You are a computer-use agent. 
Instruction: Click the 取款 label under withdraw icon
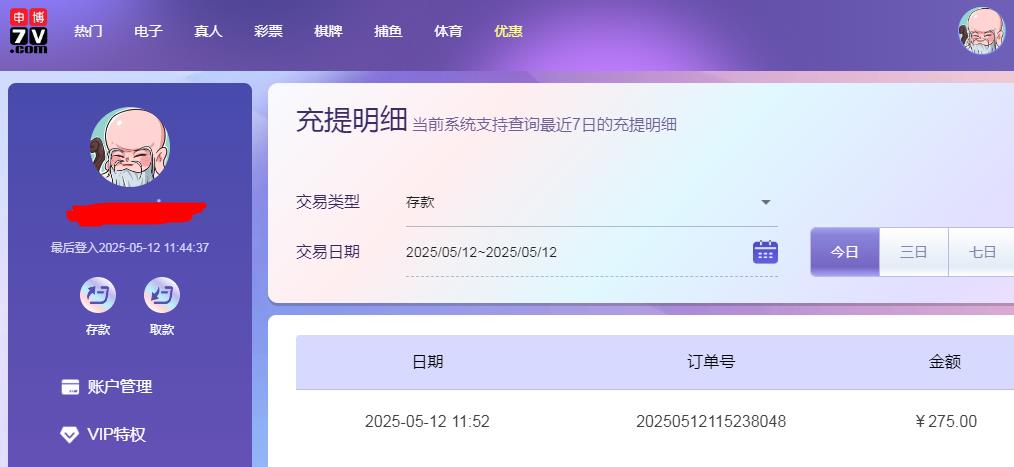[162, 329]
